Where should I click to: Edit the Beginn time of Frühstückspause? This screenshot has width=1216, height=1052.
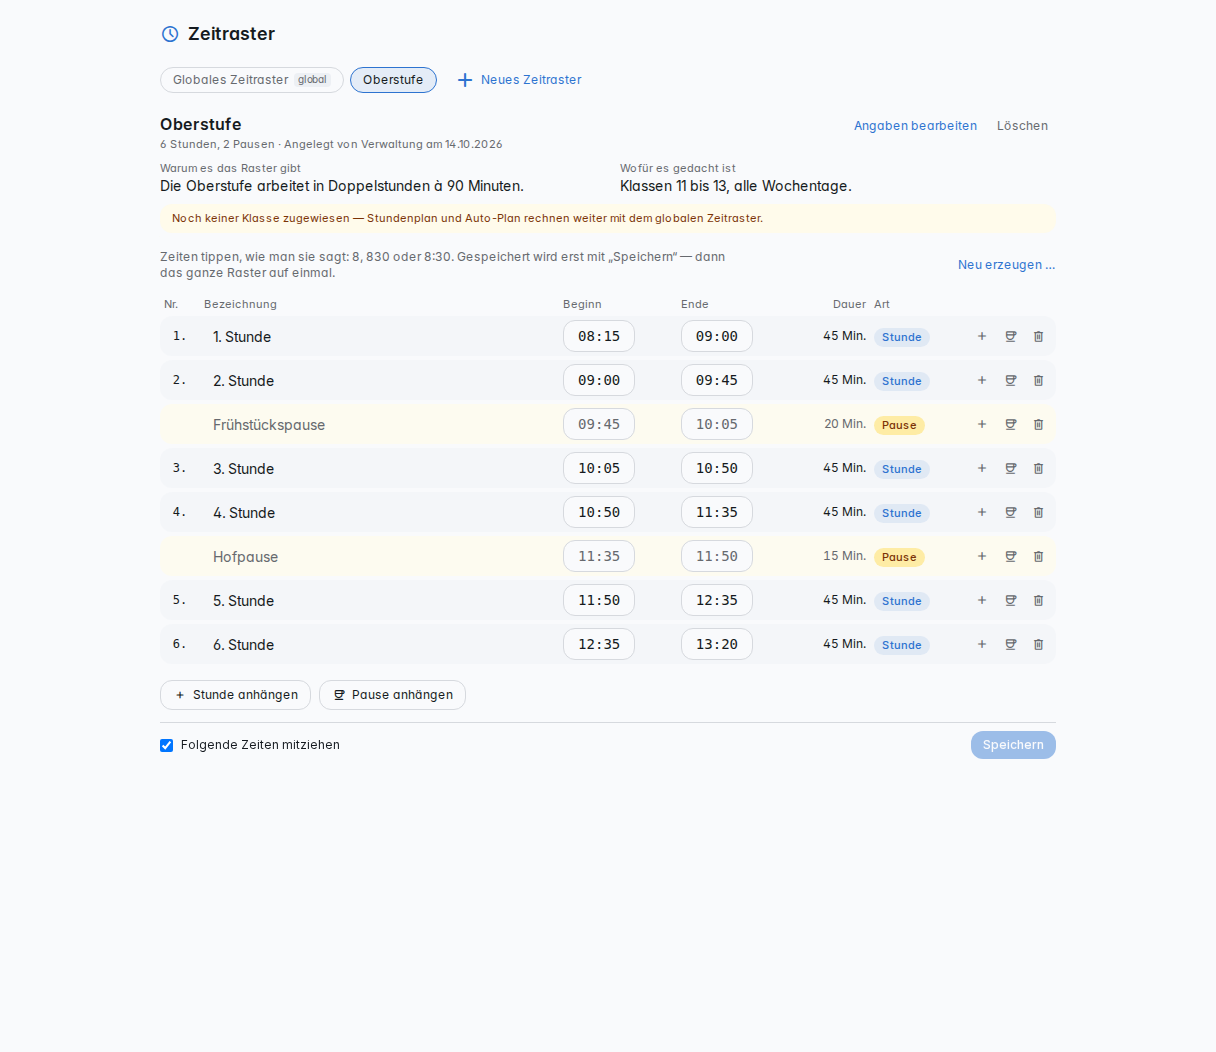(x=599, y=425)
